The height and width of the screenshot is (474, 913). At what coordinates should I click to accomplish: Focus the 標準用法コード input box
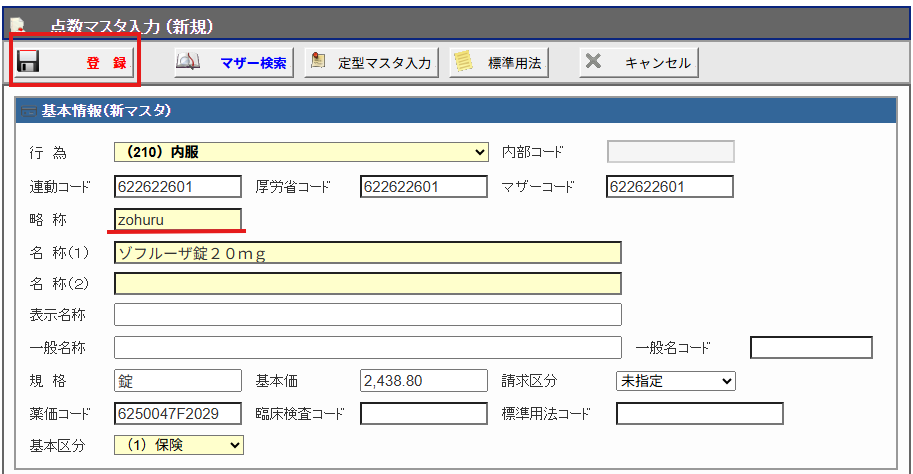coord(699,413)
